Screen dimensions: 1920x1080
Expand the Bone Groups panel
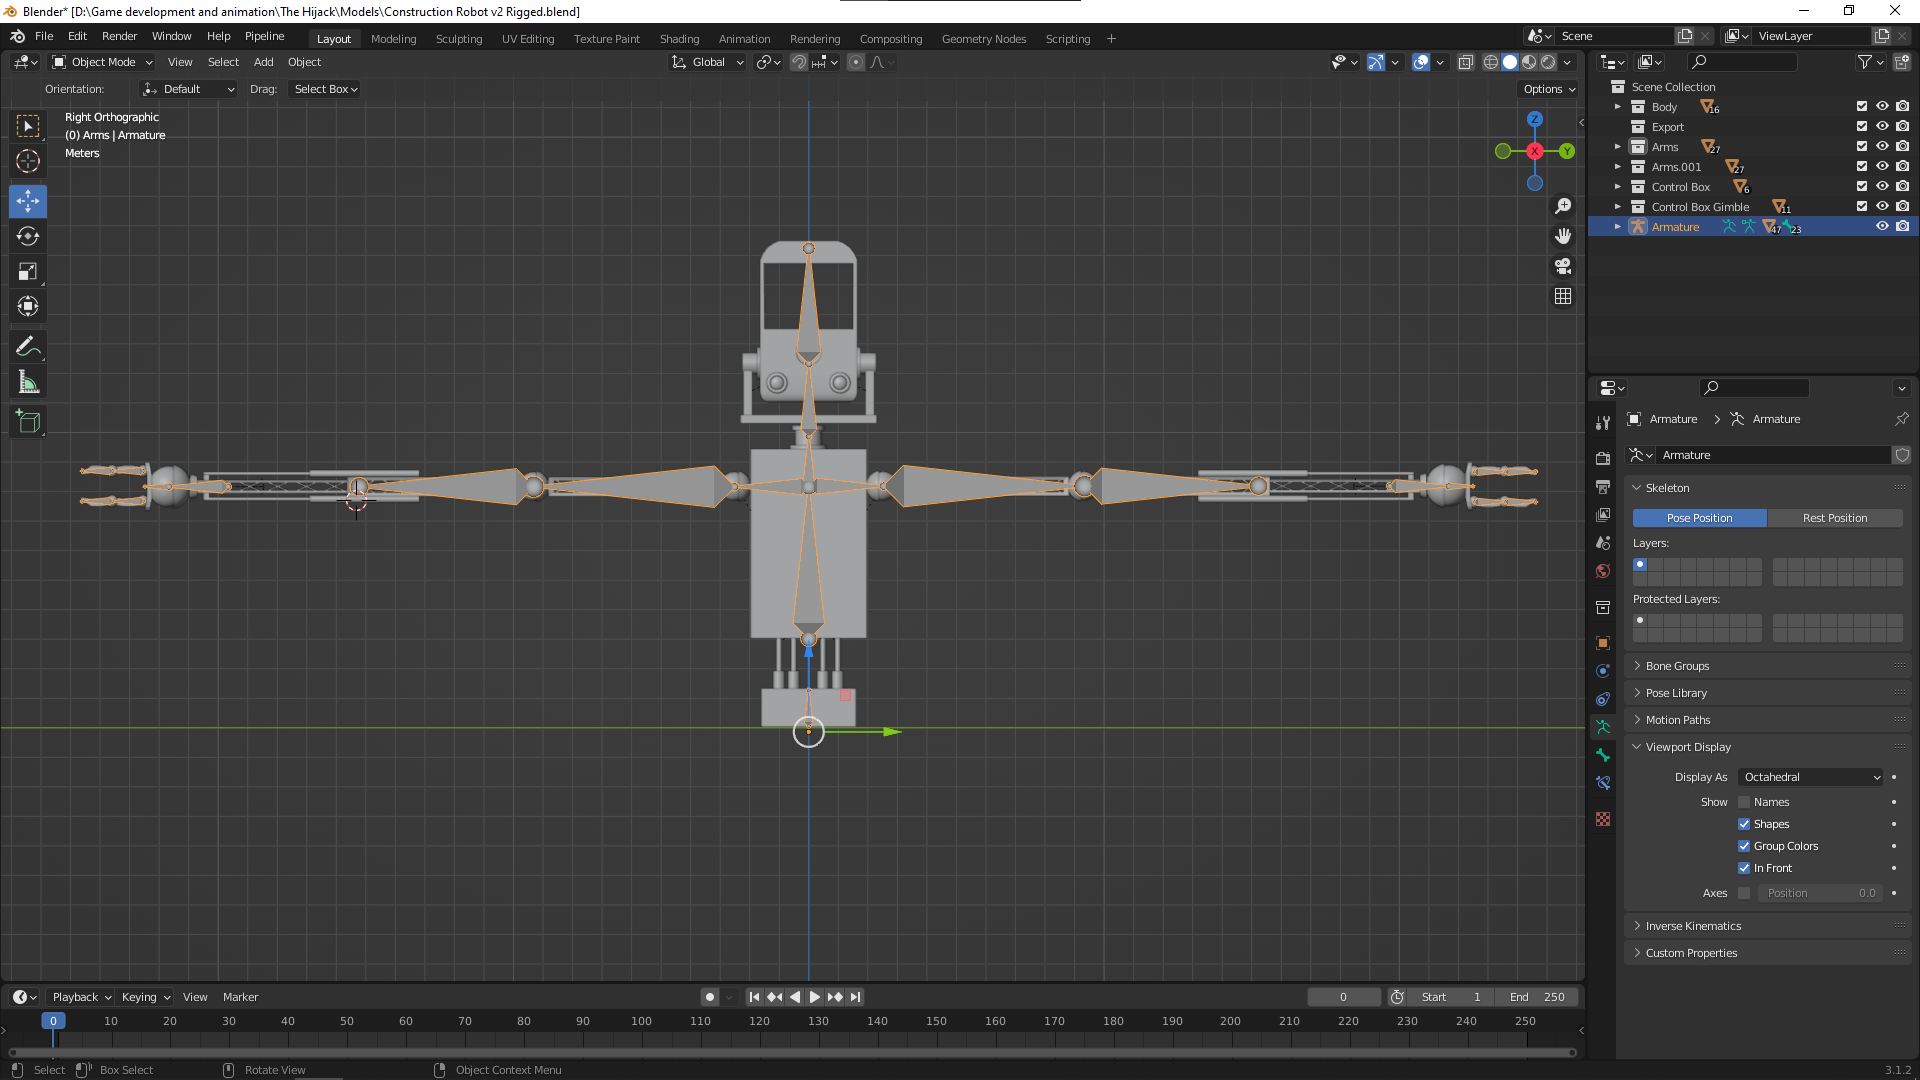click(x=1677, y=666)
